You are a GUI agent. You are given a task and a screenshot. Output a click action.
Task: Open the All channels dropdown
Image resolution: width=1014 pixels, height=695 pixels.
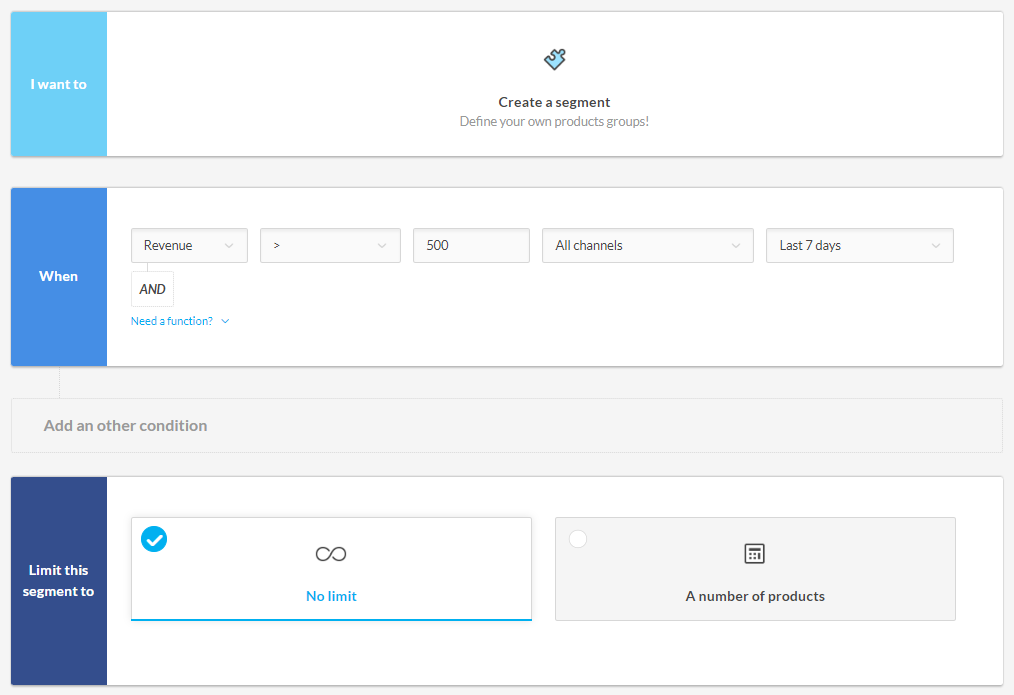coord(647,246)
